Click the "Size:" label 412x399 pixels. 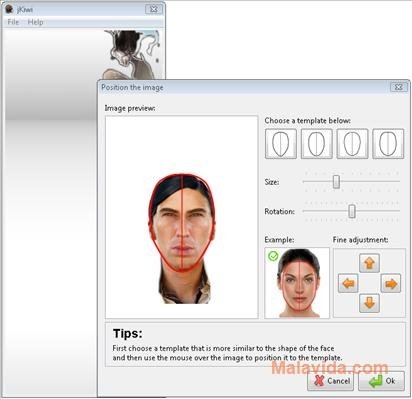pyautogui.click(x=272, y=182)
